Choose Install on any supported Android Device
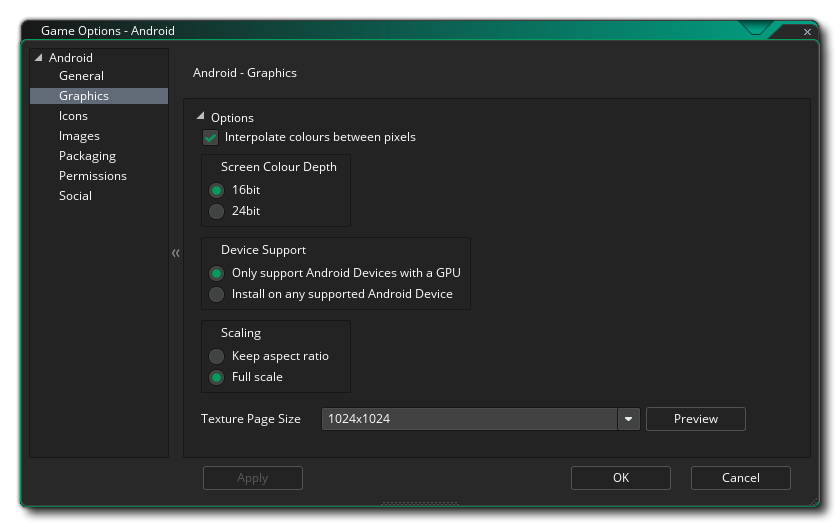Image resolution: width=840 pixels, height=527 pixels. tap(216, 294)
